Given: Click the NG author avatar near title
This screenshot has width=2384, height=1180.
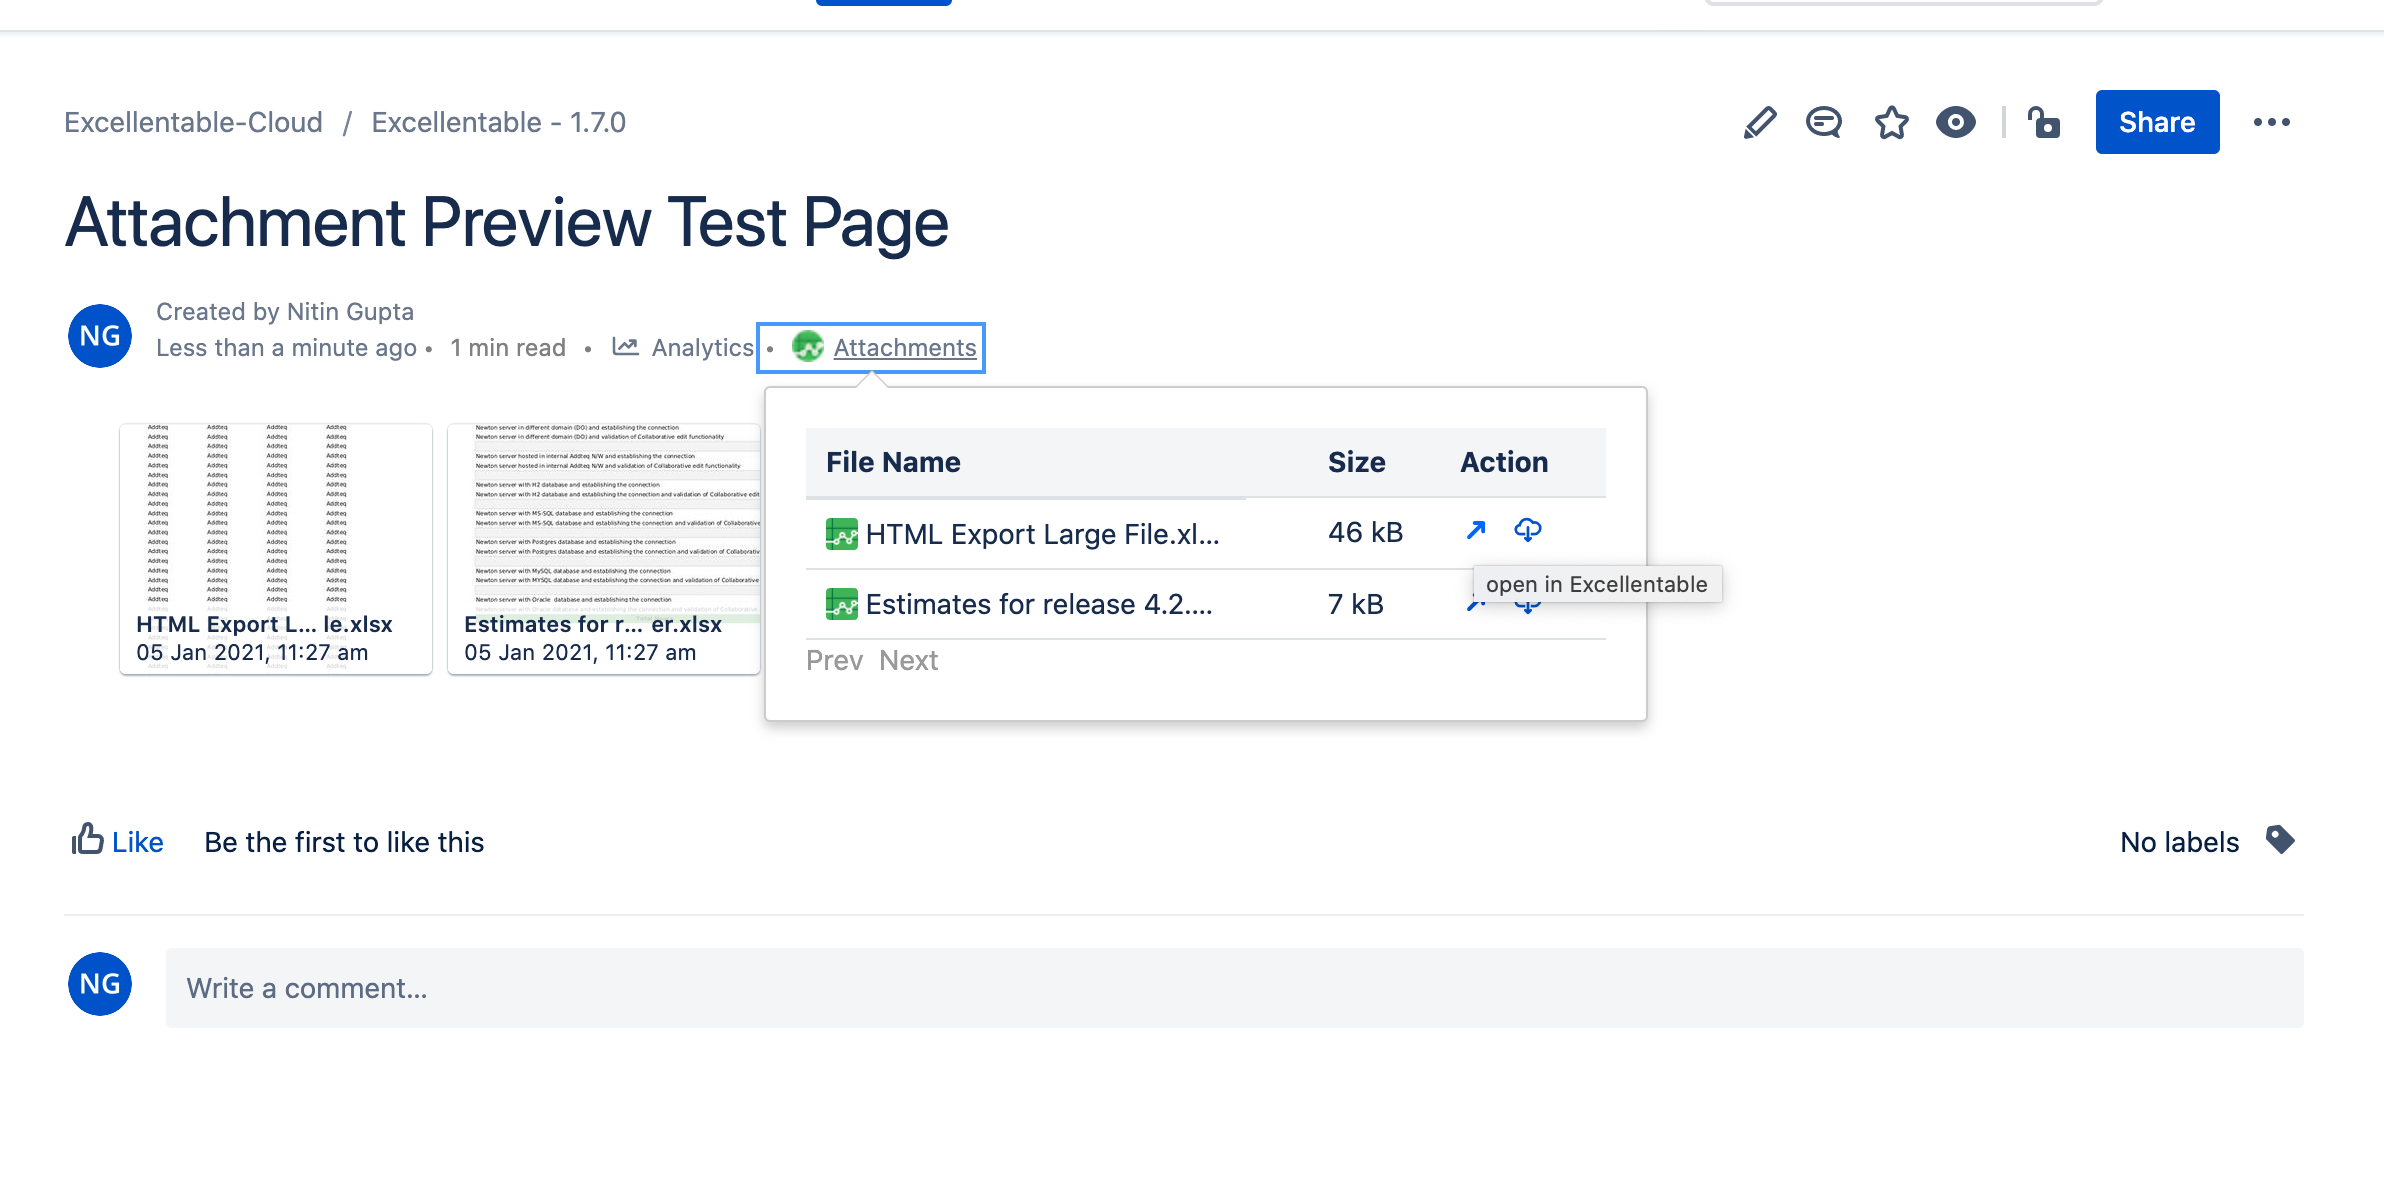Looking at the screenshot, I should [100, 336].
